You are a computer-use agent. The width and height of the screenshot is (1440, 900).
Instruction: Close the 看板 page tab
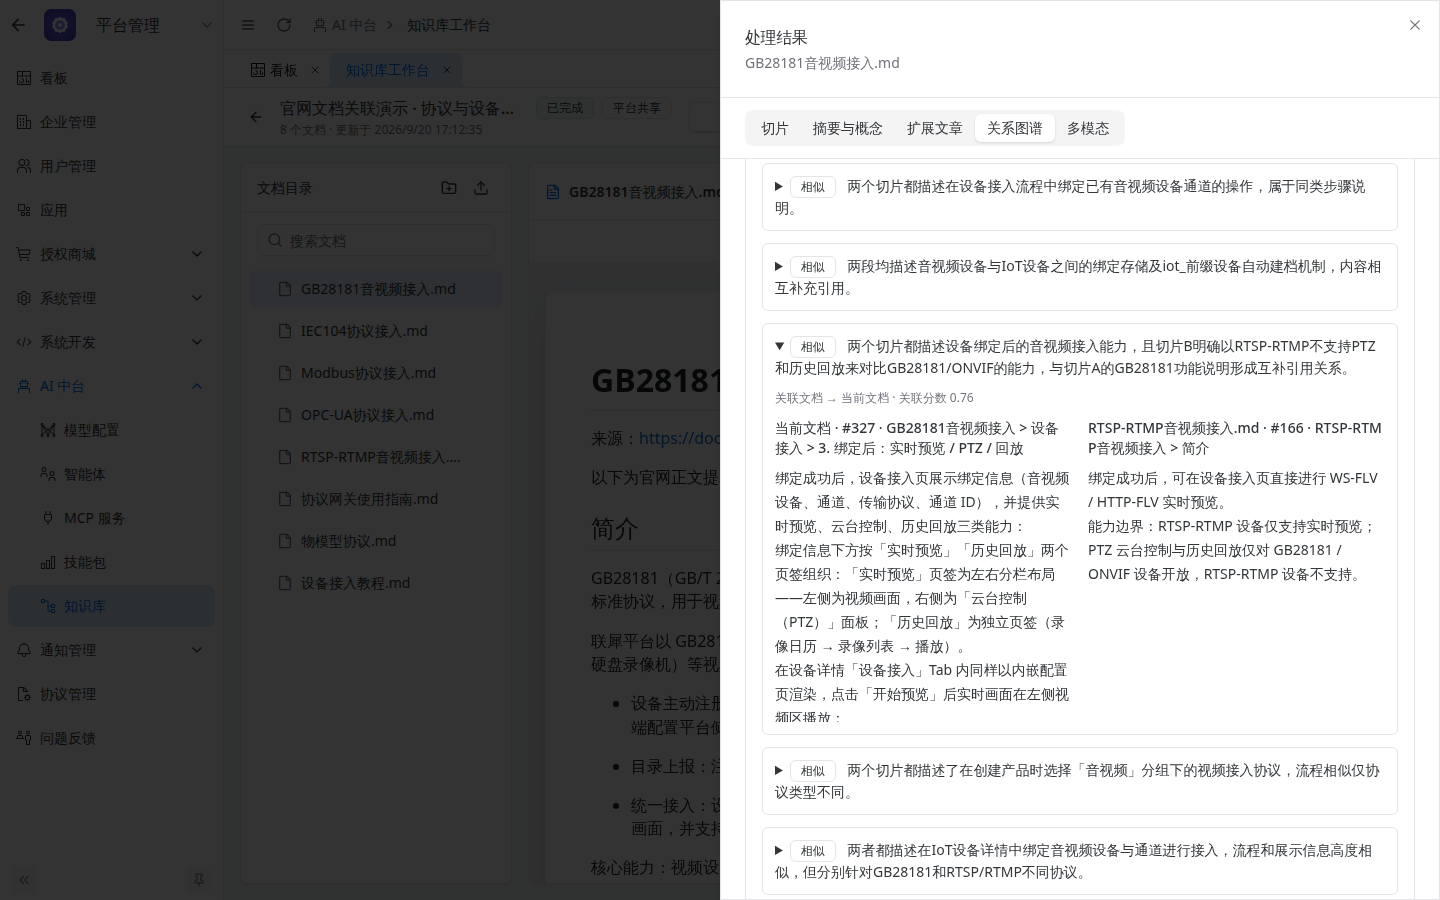[x=315, y=70]
